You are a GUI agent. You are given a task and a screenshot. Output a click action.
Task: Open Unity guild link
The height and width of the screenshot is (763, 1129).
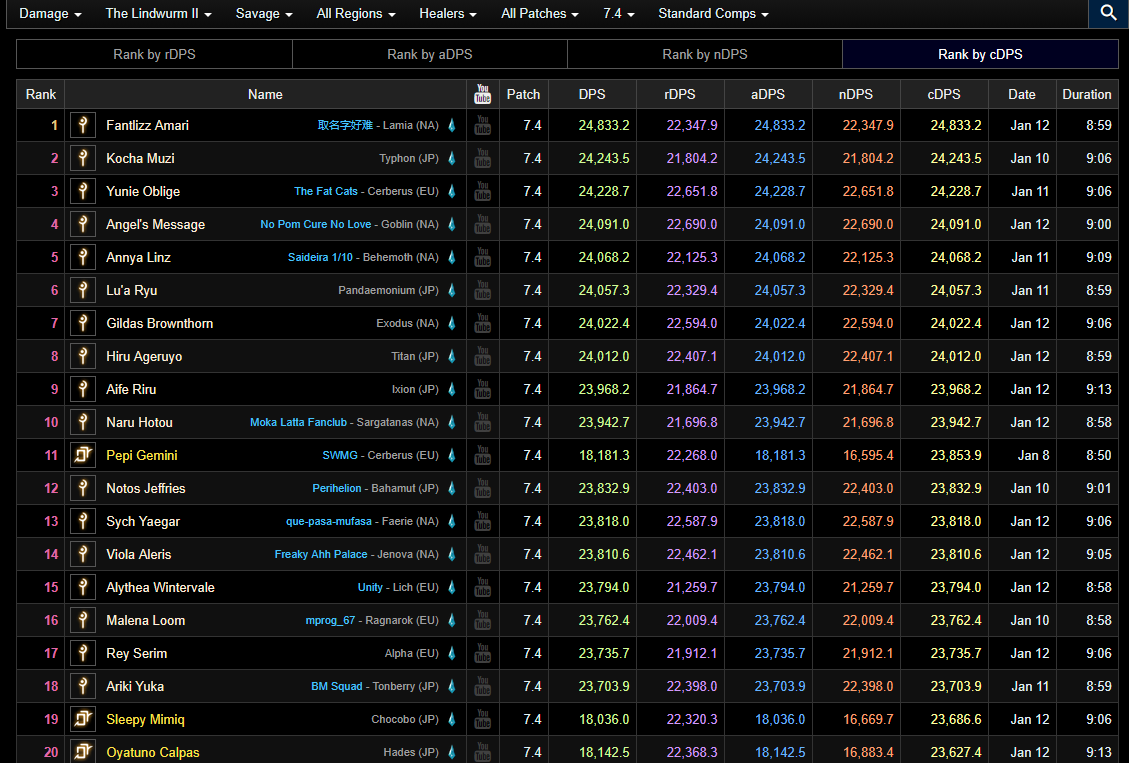coord(370,587)
